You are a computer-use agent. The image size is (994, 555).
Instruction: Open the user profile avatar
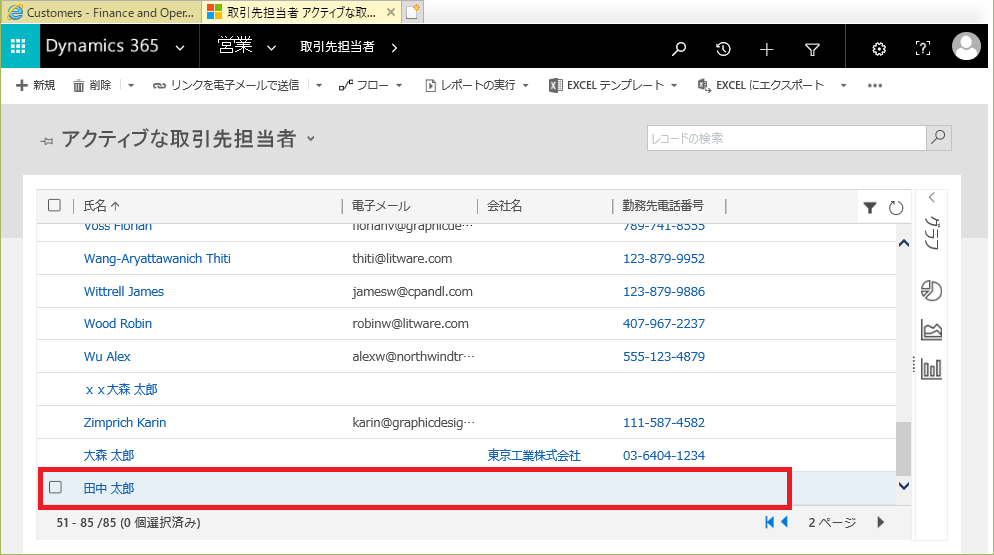tap(966, 46)
